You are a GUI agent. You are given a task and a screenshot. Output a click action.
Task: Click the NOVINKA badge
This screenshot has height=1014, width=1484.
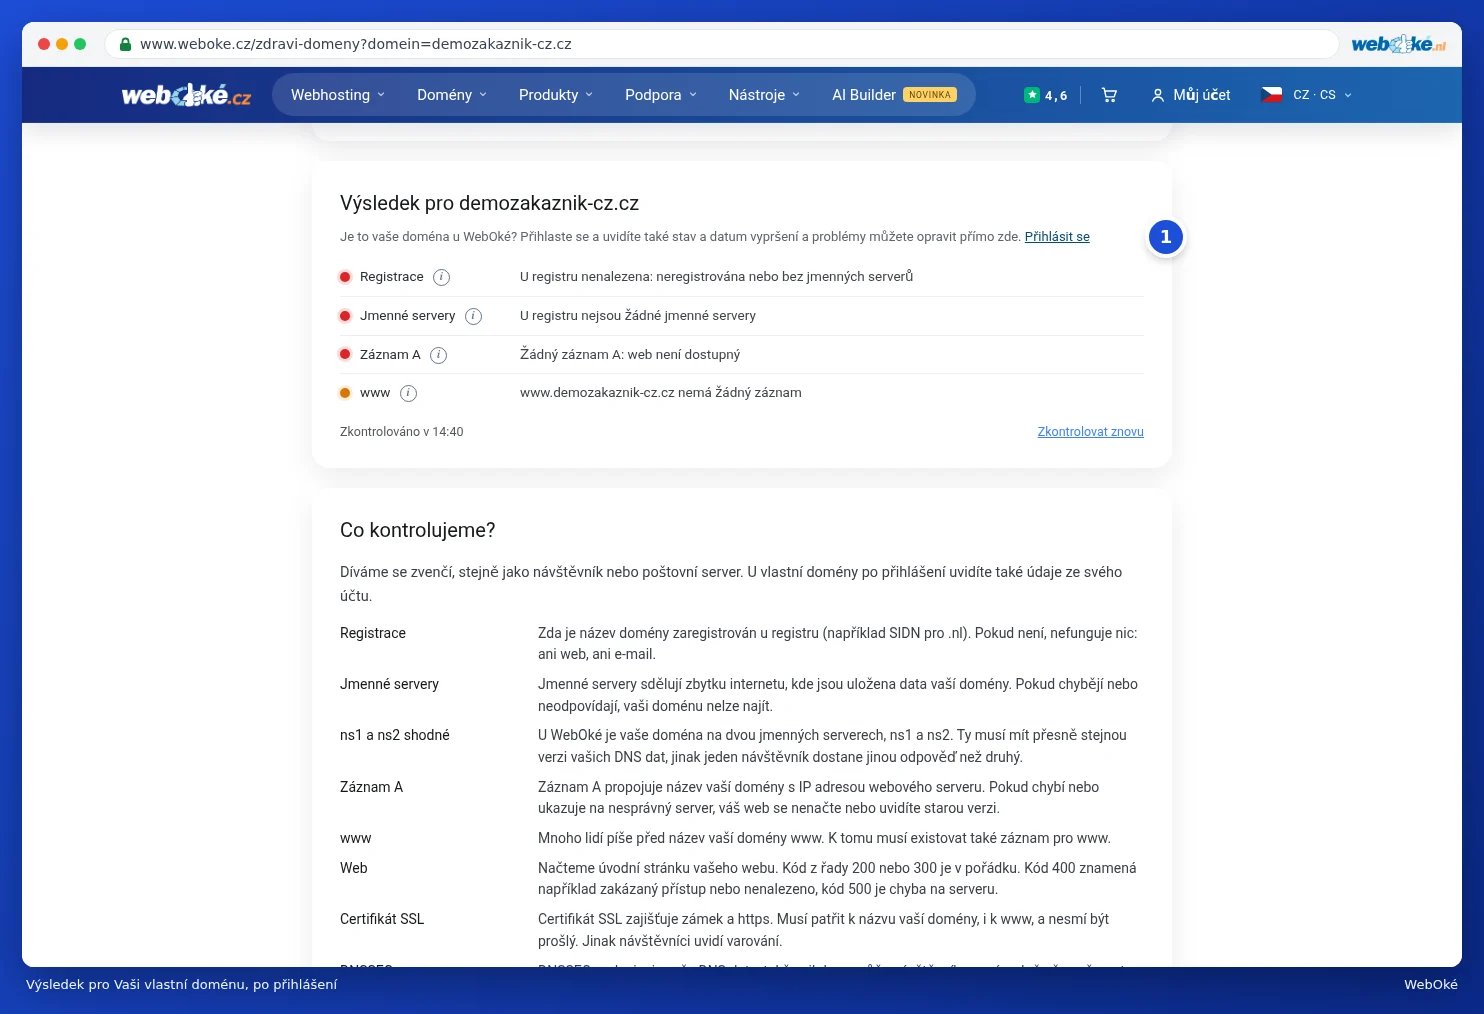click(x=930, y=95)
